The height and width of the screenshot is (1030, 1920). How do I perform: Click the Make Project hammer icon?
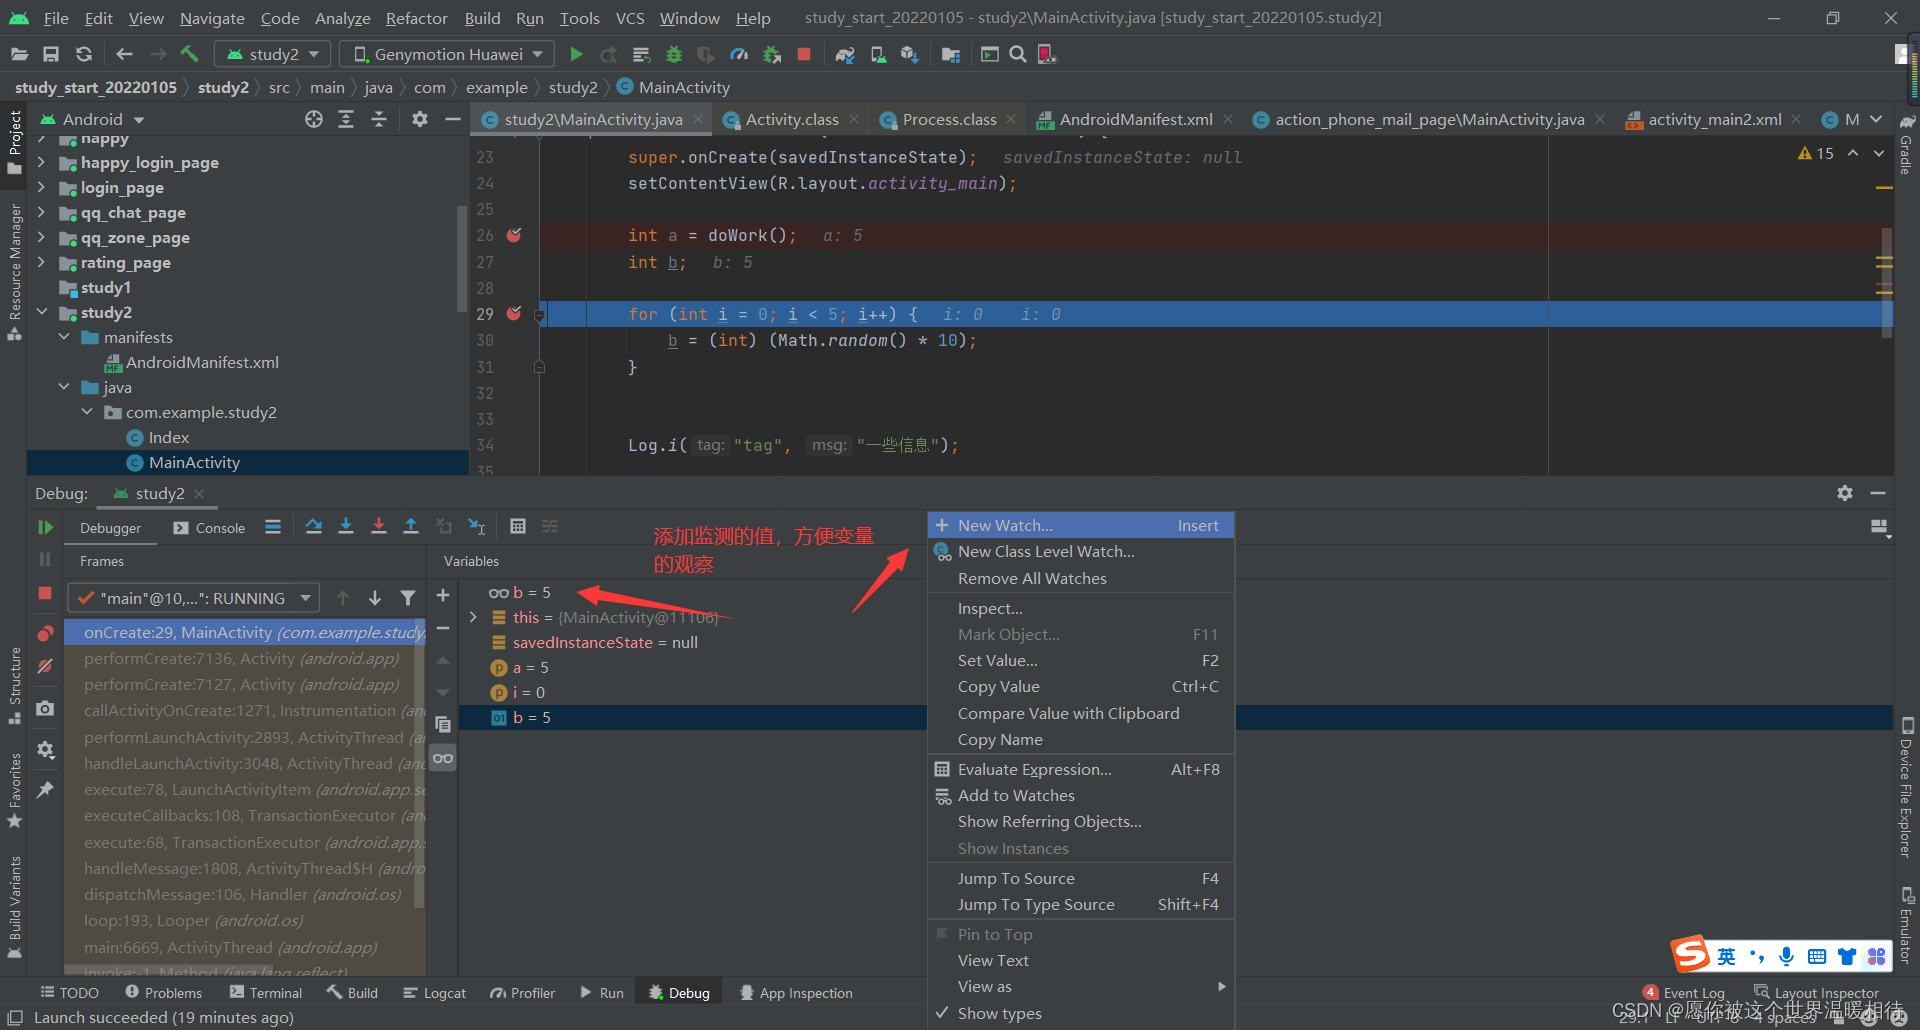(x=190, y=54)
